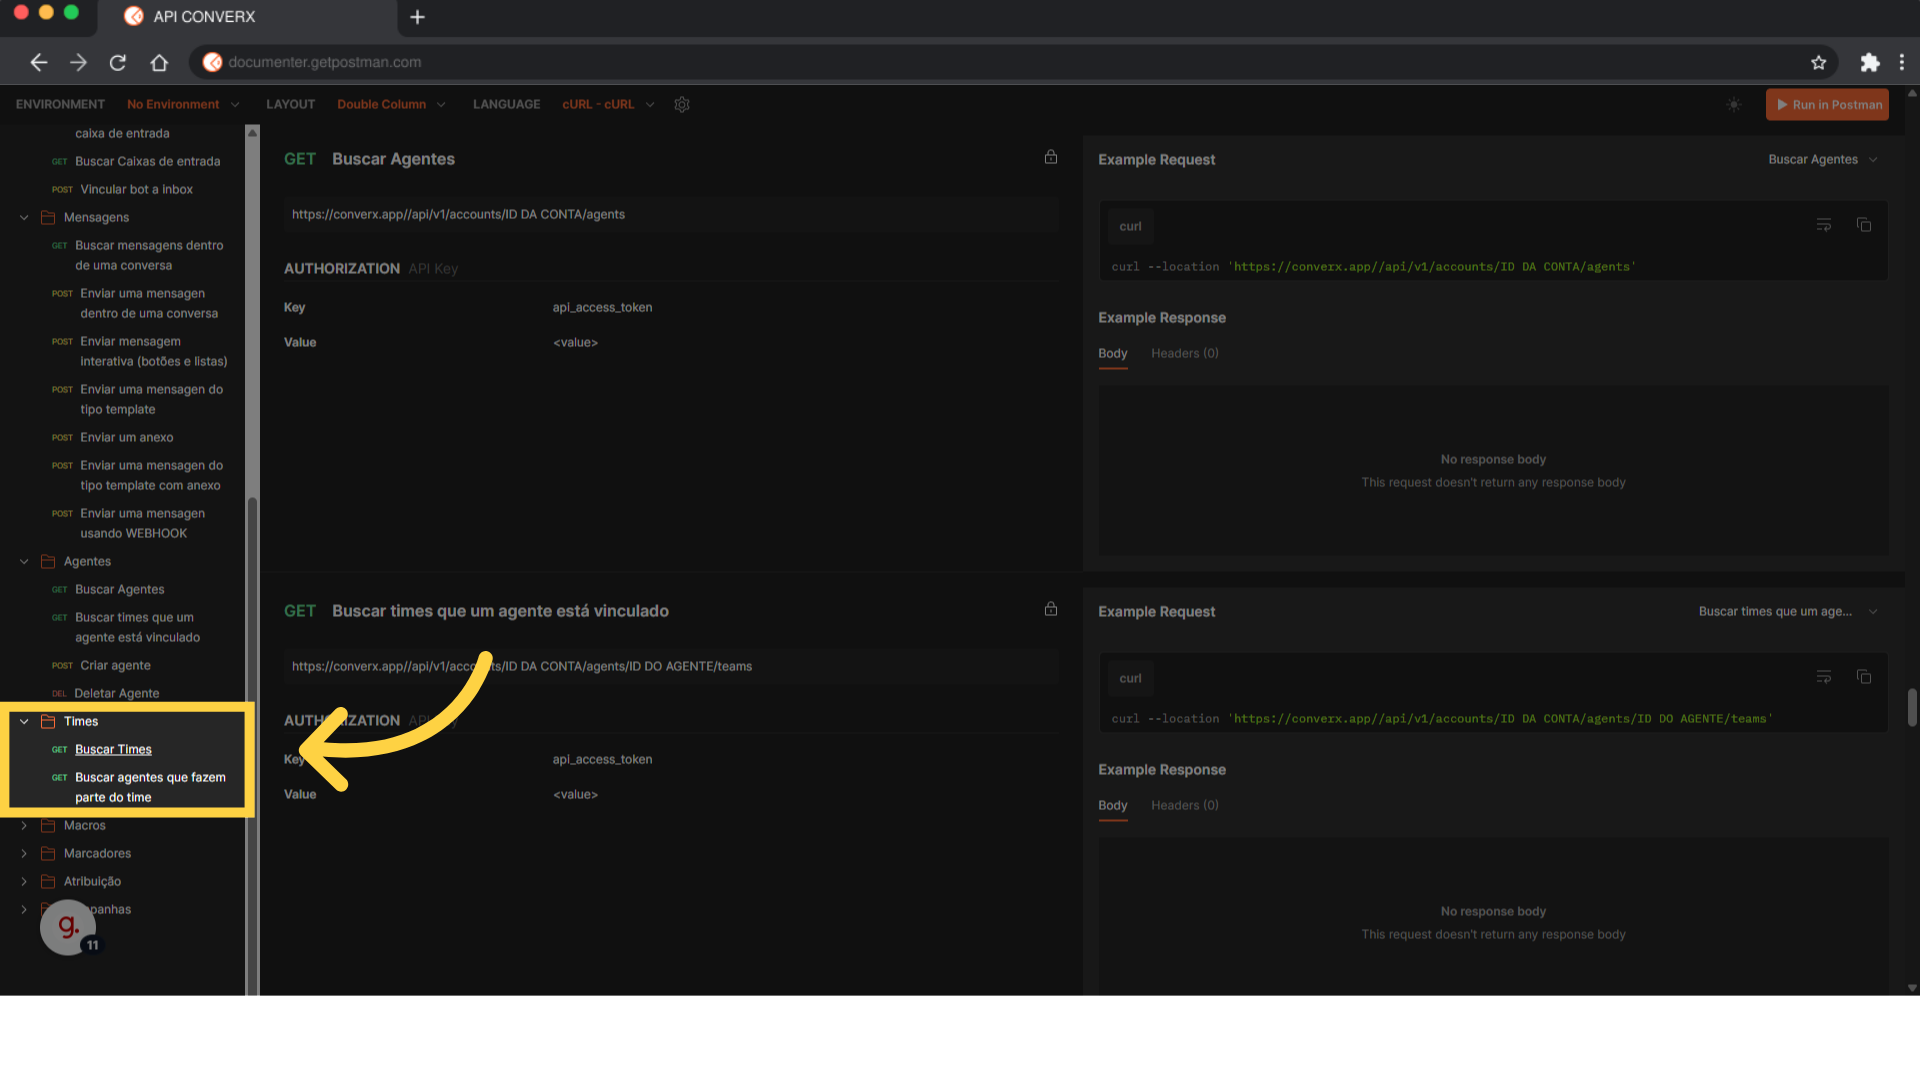Open 'Enviar mensagem interativa (botões e listas)' item

tap(153, 351)
